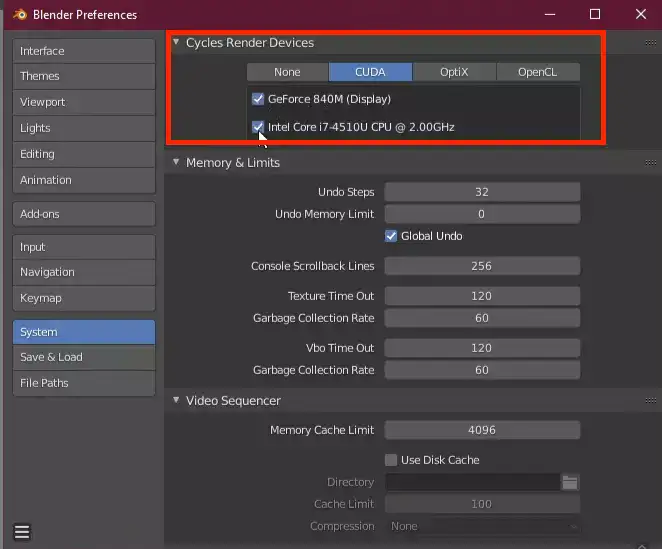Go to the Viewport preferences section
This screenshot has width=662, height=549.
pos(84,102)
